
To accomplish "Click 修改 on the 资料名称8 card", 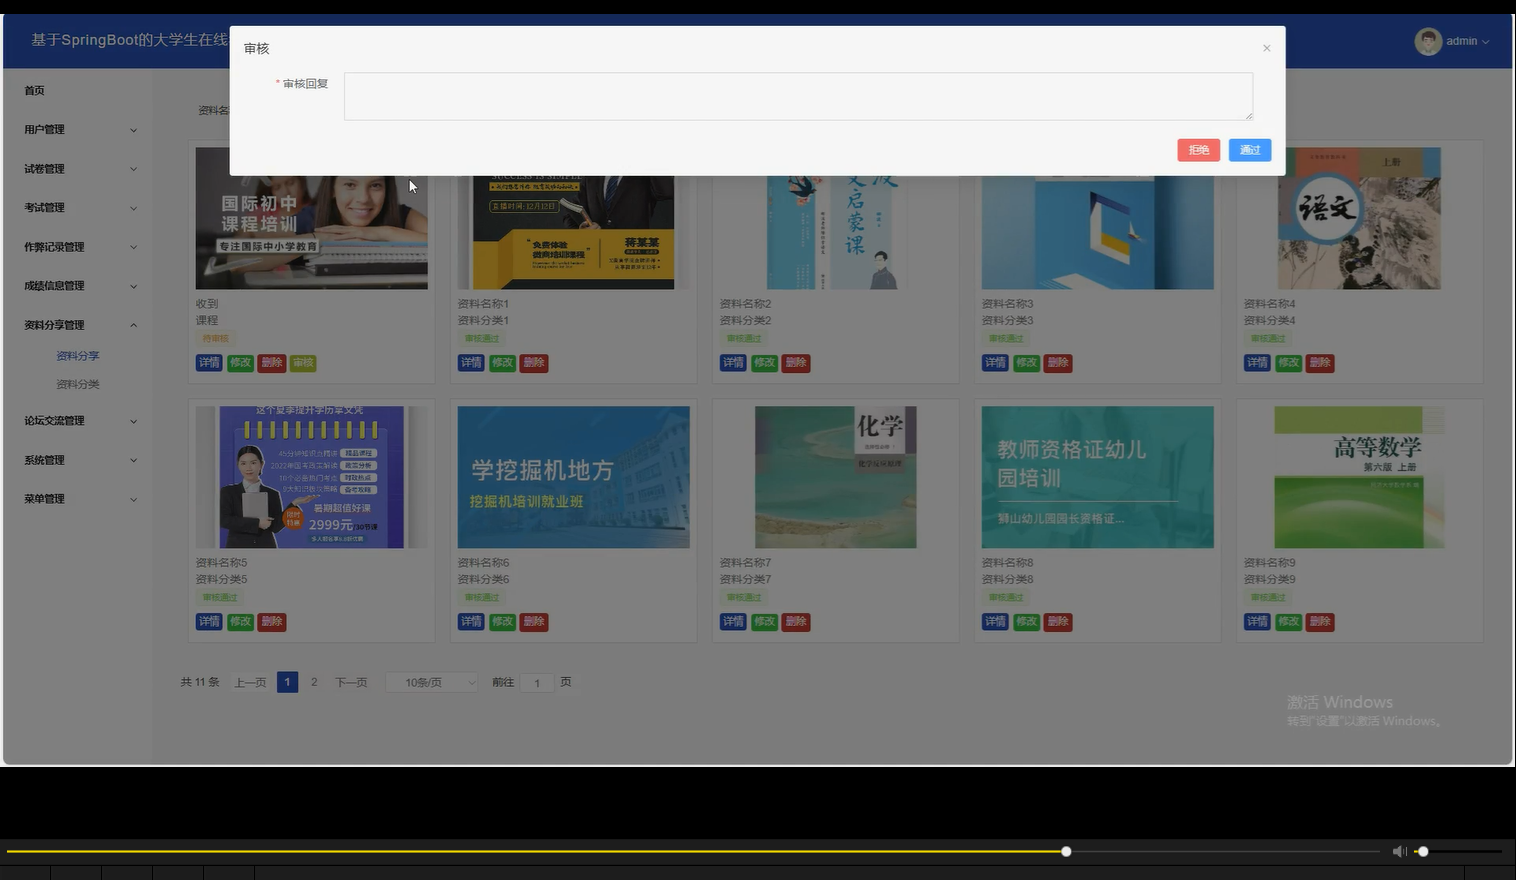I will pos(1026,622).
